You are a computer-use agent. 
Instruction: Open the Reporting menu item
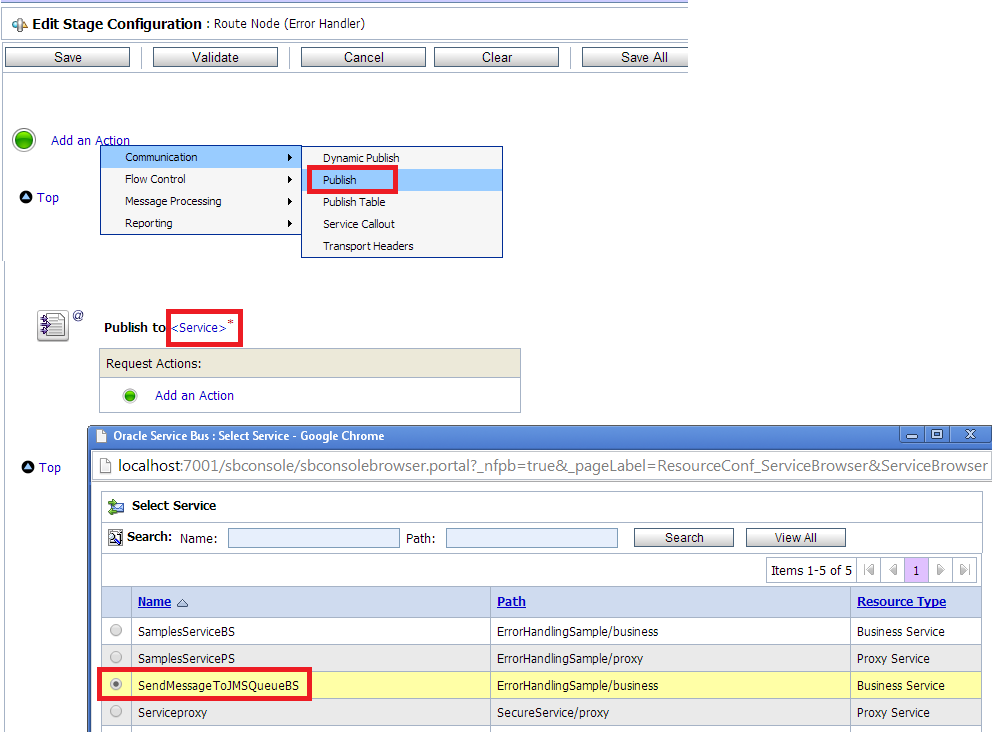[201, 223]
